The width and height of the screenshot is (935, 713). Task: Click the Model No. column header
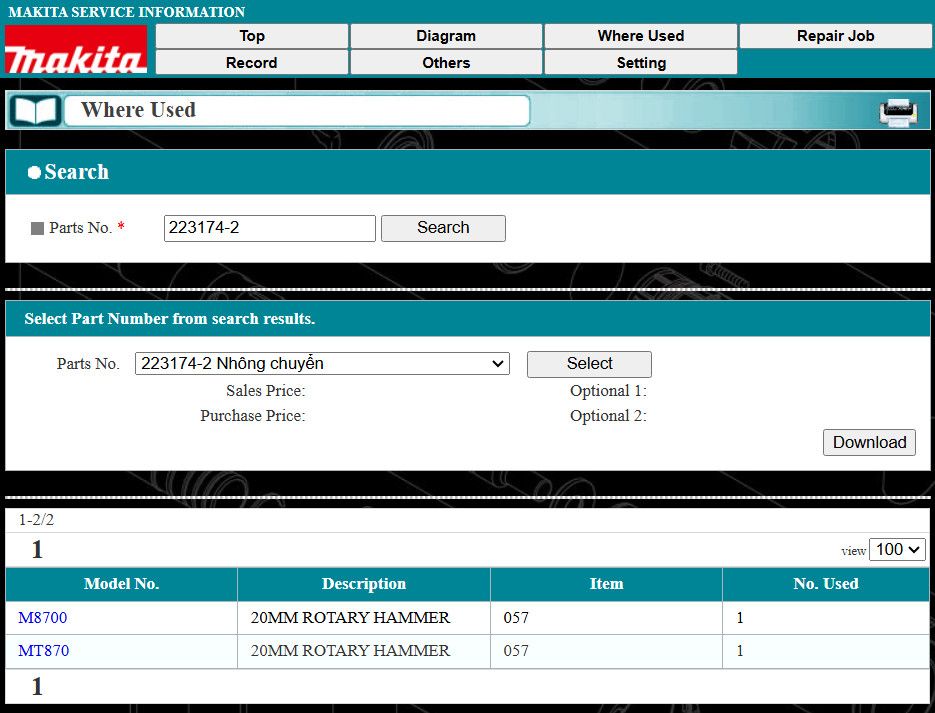tap(122, 584)
